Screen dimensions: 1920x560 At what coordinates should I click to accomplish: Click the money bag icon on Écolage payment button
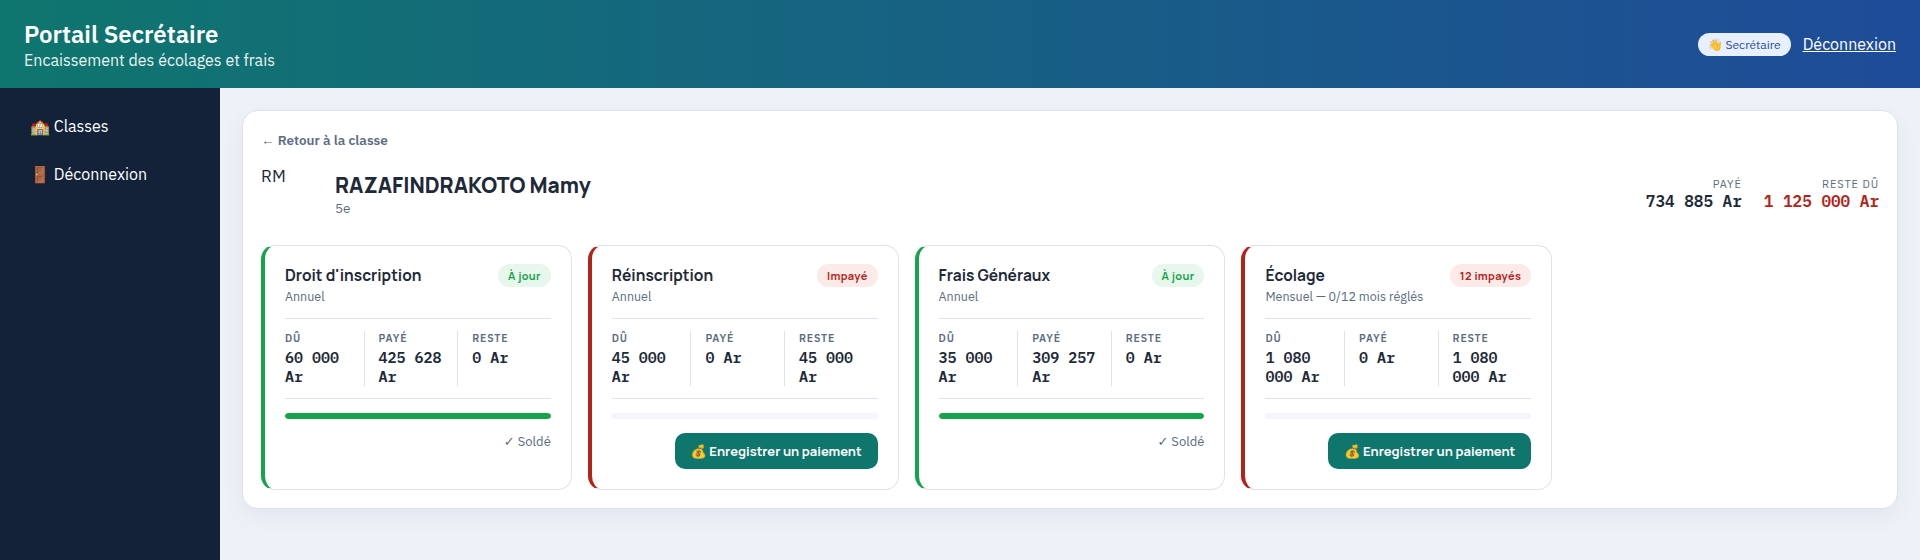(1352, 452)
